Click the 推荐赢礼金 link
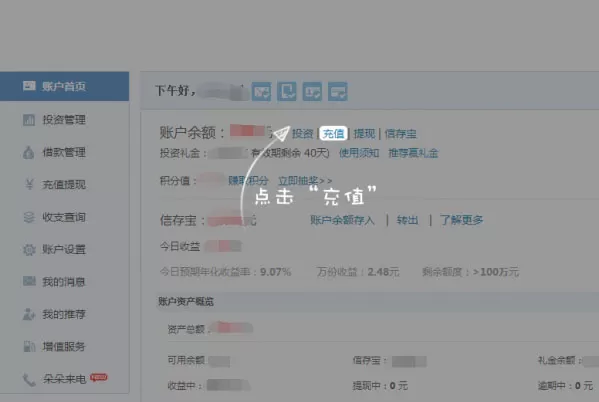This screenshot has height=402, width=599. point(413,153)
